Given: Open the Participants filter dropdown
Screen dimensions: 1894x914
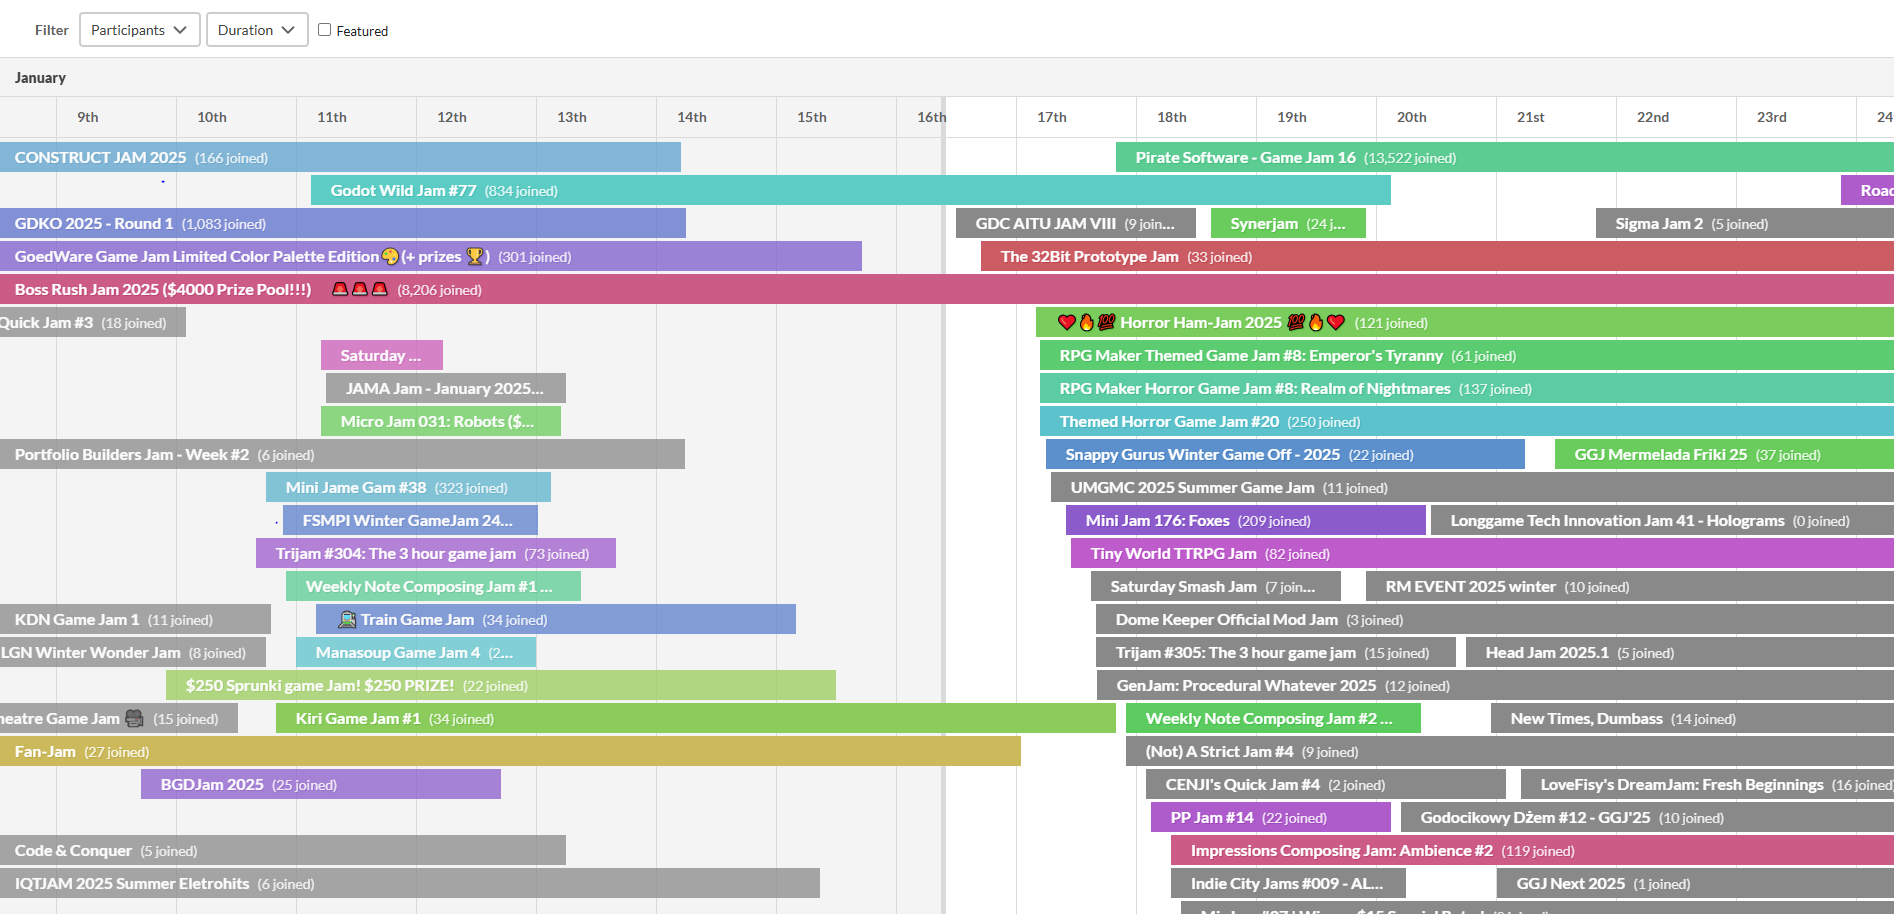Looking at the screenshot, I should (139, 30).
